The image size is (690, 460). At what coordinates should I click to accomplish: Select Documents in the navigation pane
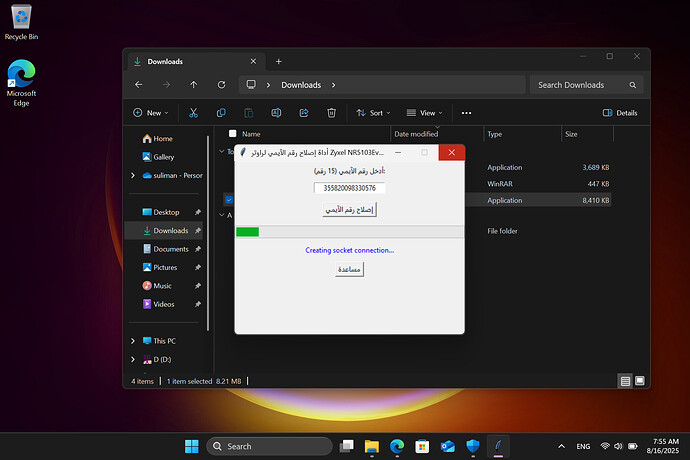(169, 249)
